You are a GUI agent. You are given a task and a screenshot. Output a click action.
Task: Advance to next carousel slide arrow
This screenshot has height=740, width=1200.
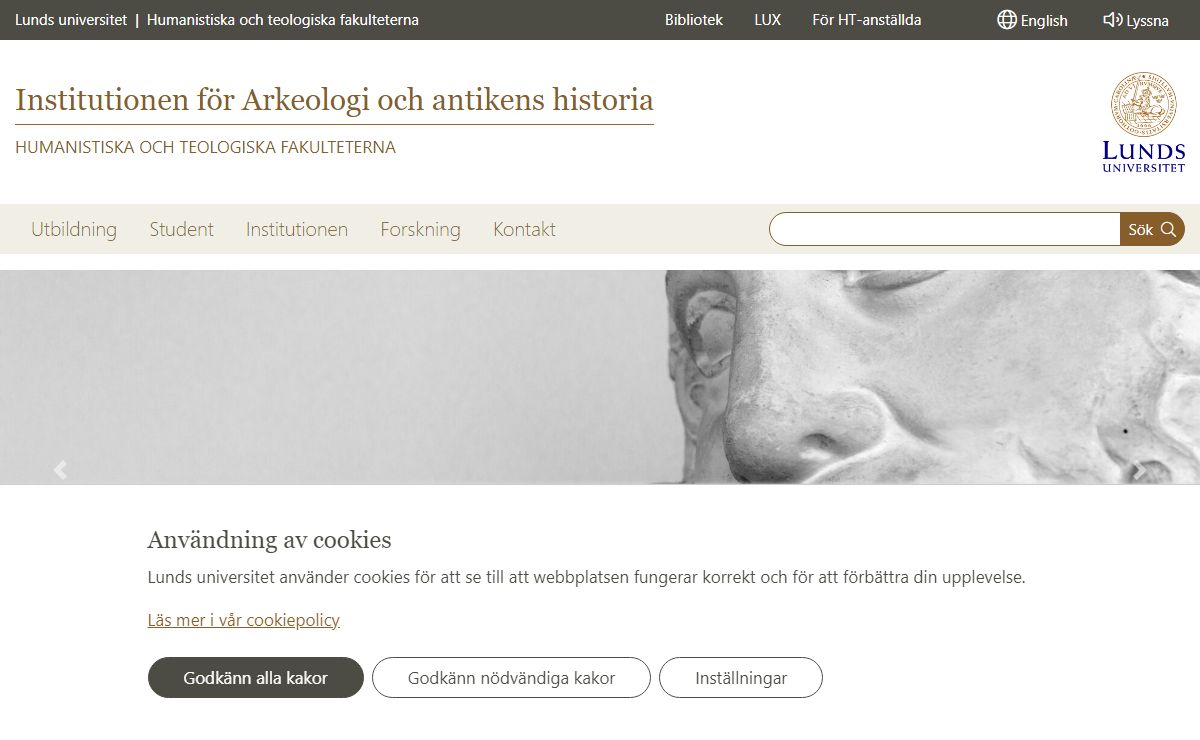click(x=1139, y=470)
